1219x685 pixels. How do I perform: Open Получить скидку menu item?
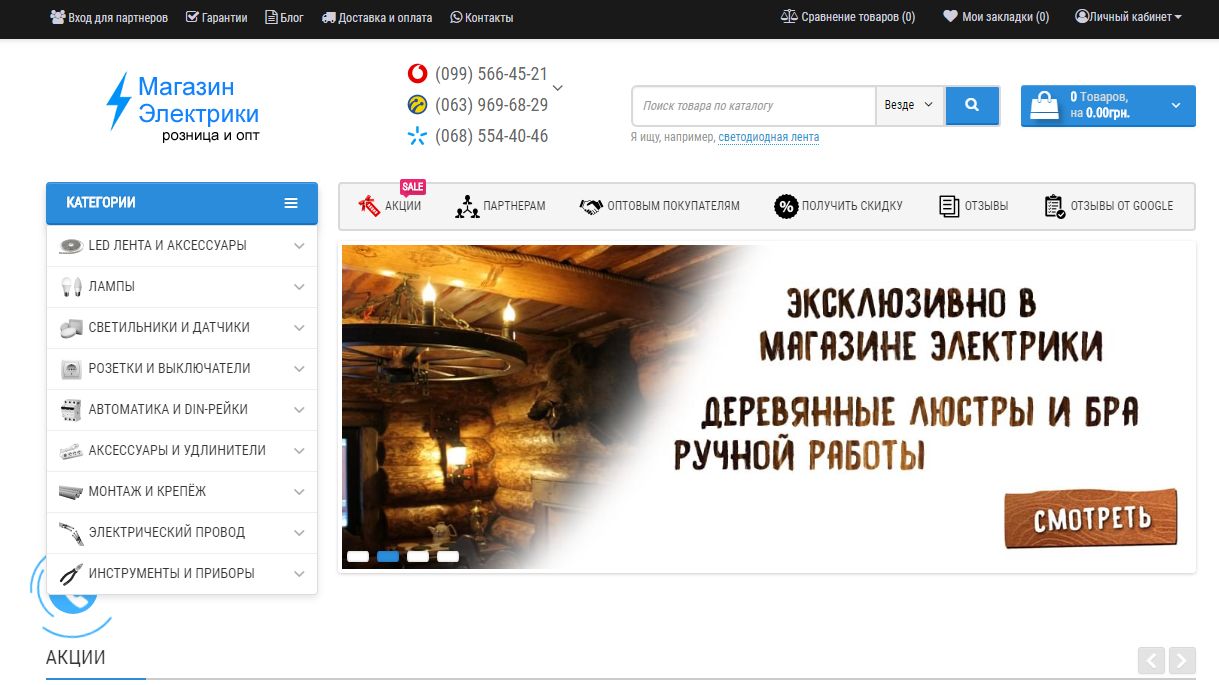pyautogui.click(x=838, y=206)
